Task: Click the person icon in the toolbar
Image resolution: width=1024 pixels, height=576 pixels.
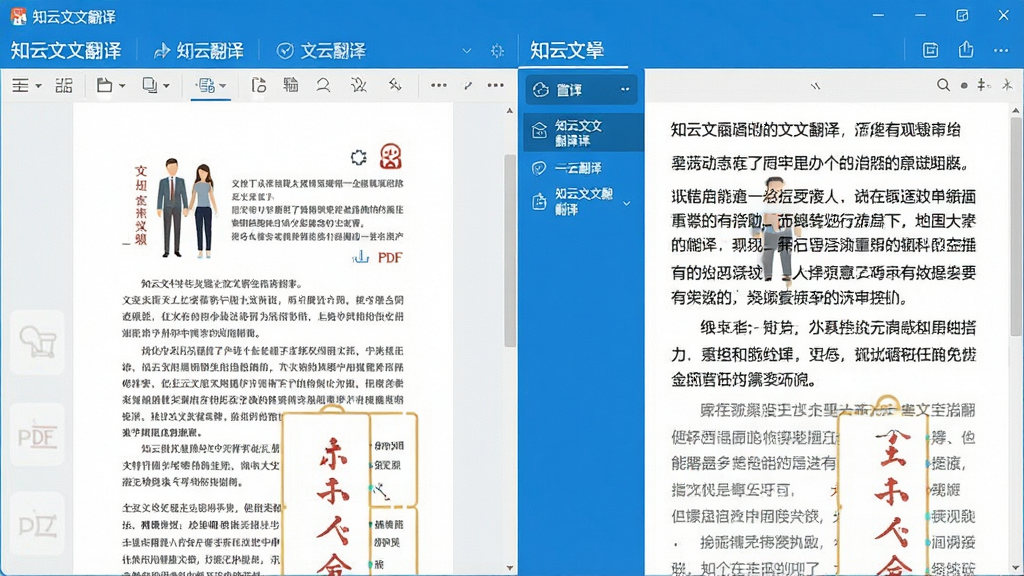Action: [323, 85]
